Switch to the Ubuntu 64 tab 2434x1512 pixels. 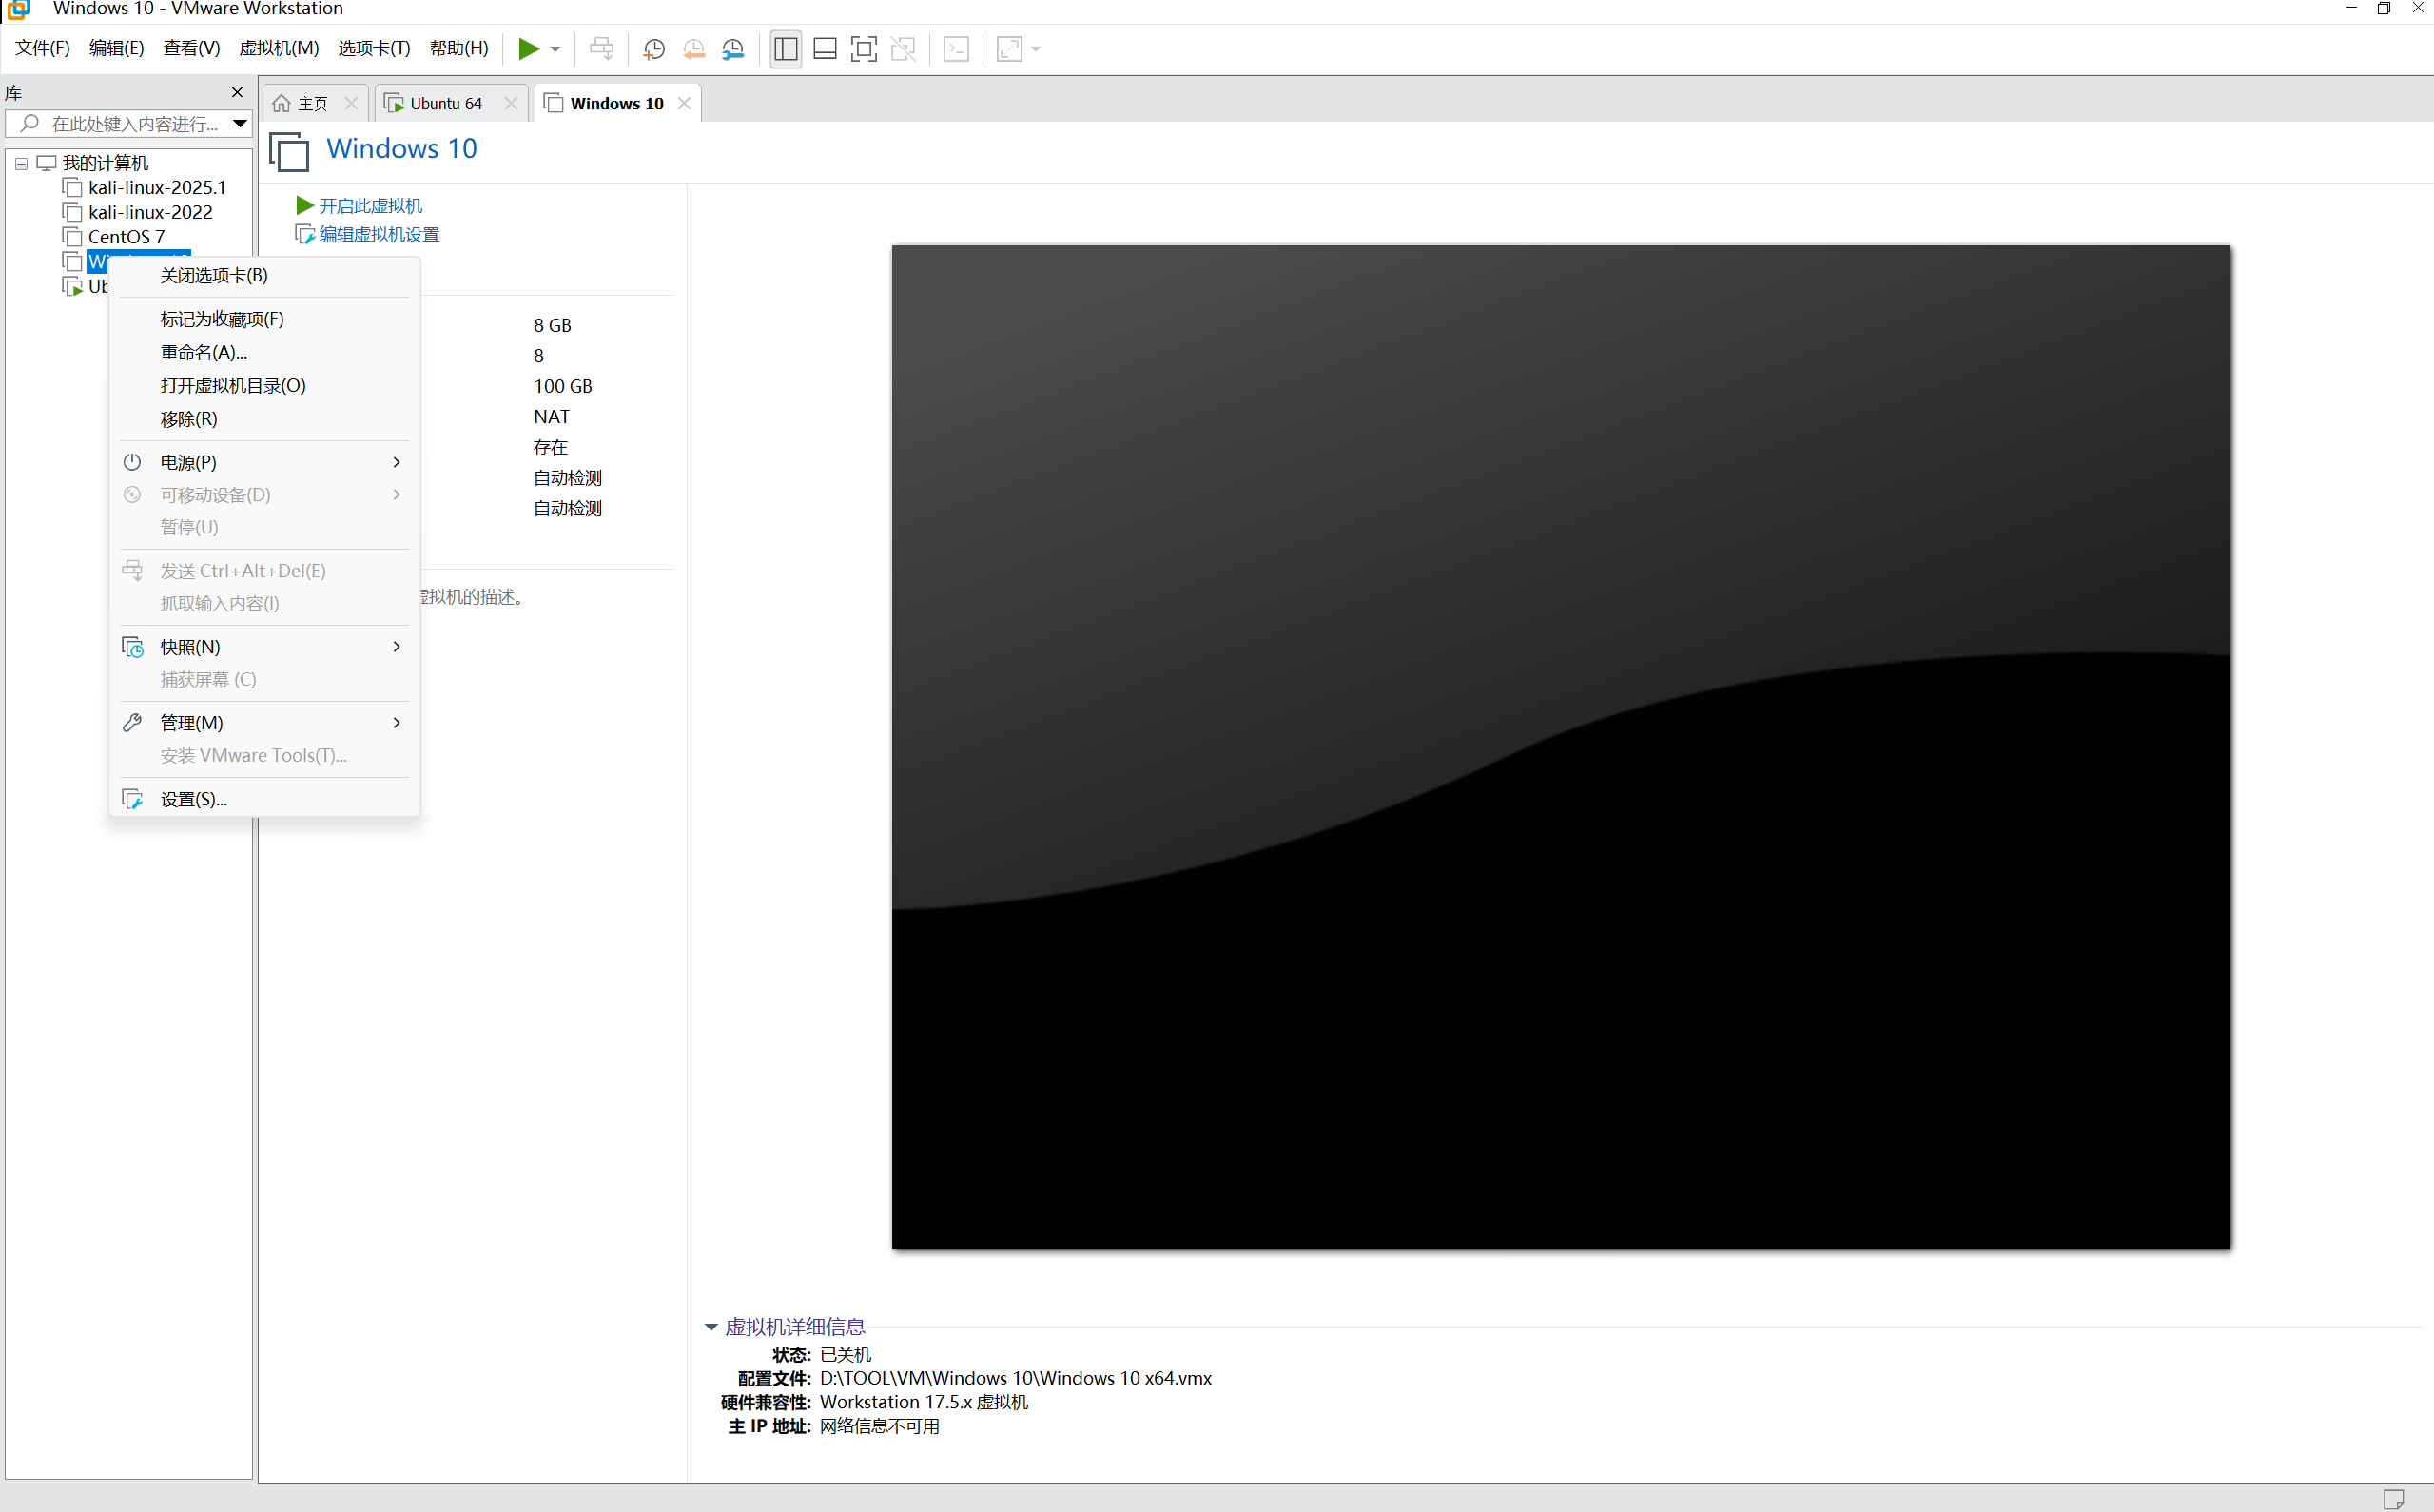(x=445, y=104)
